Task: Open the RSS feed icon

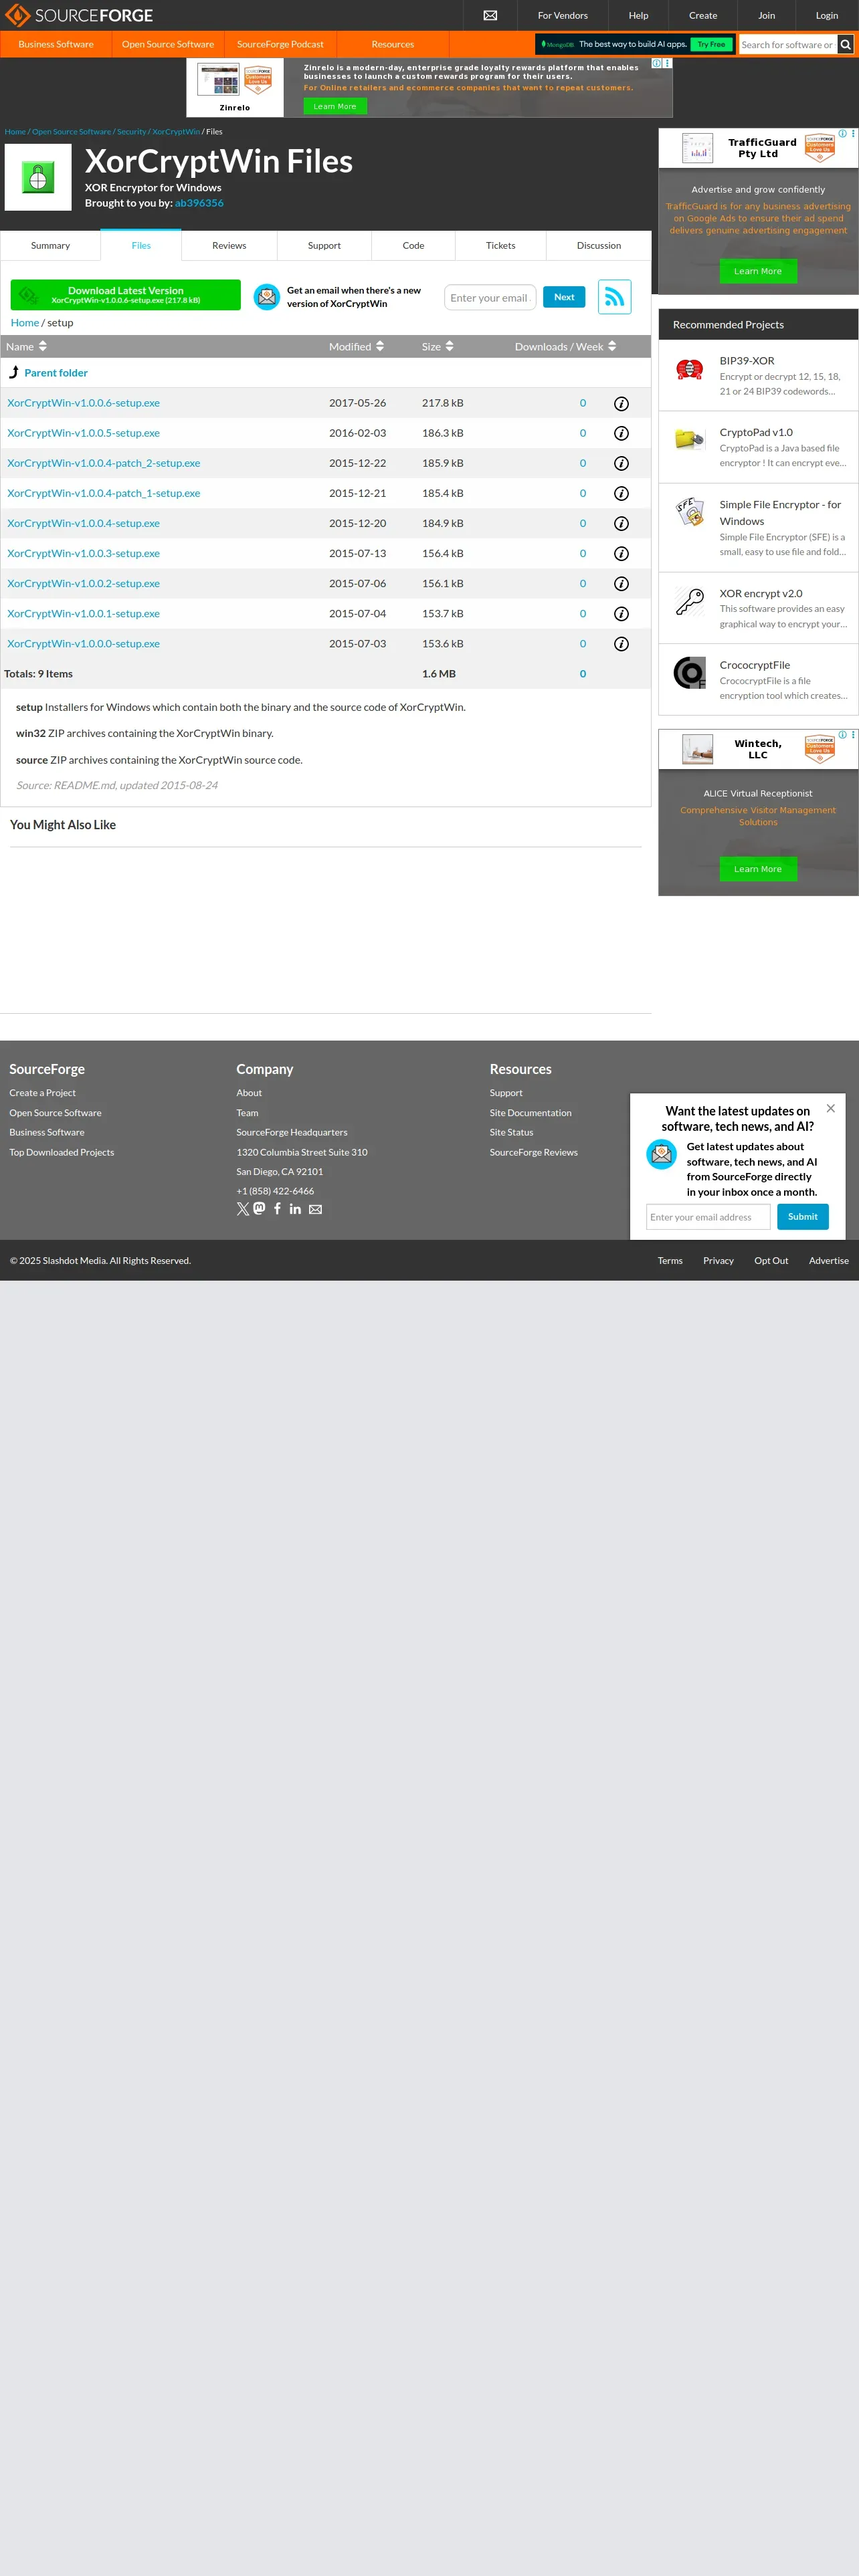Action: click(x=614, y=297)
